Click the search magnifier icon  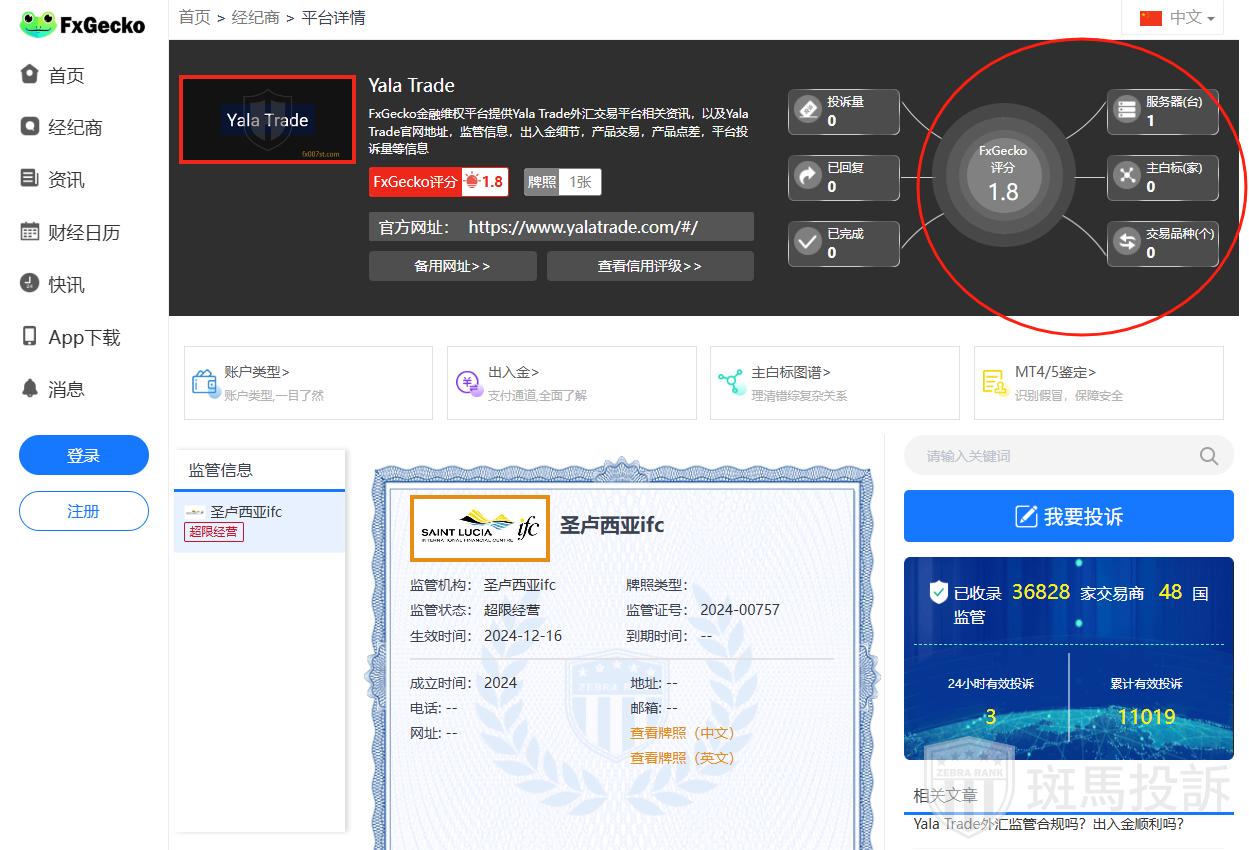click(1208, 456)
